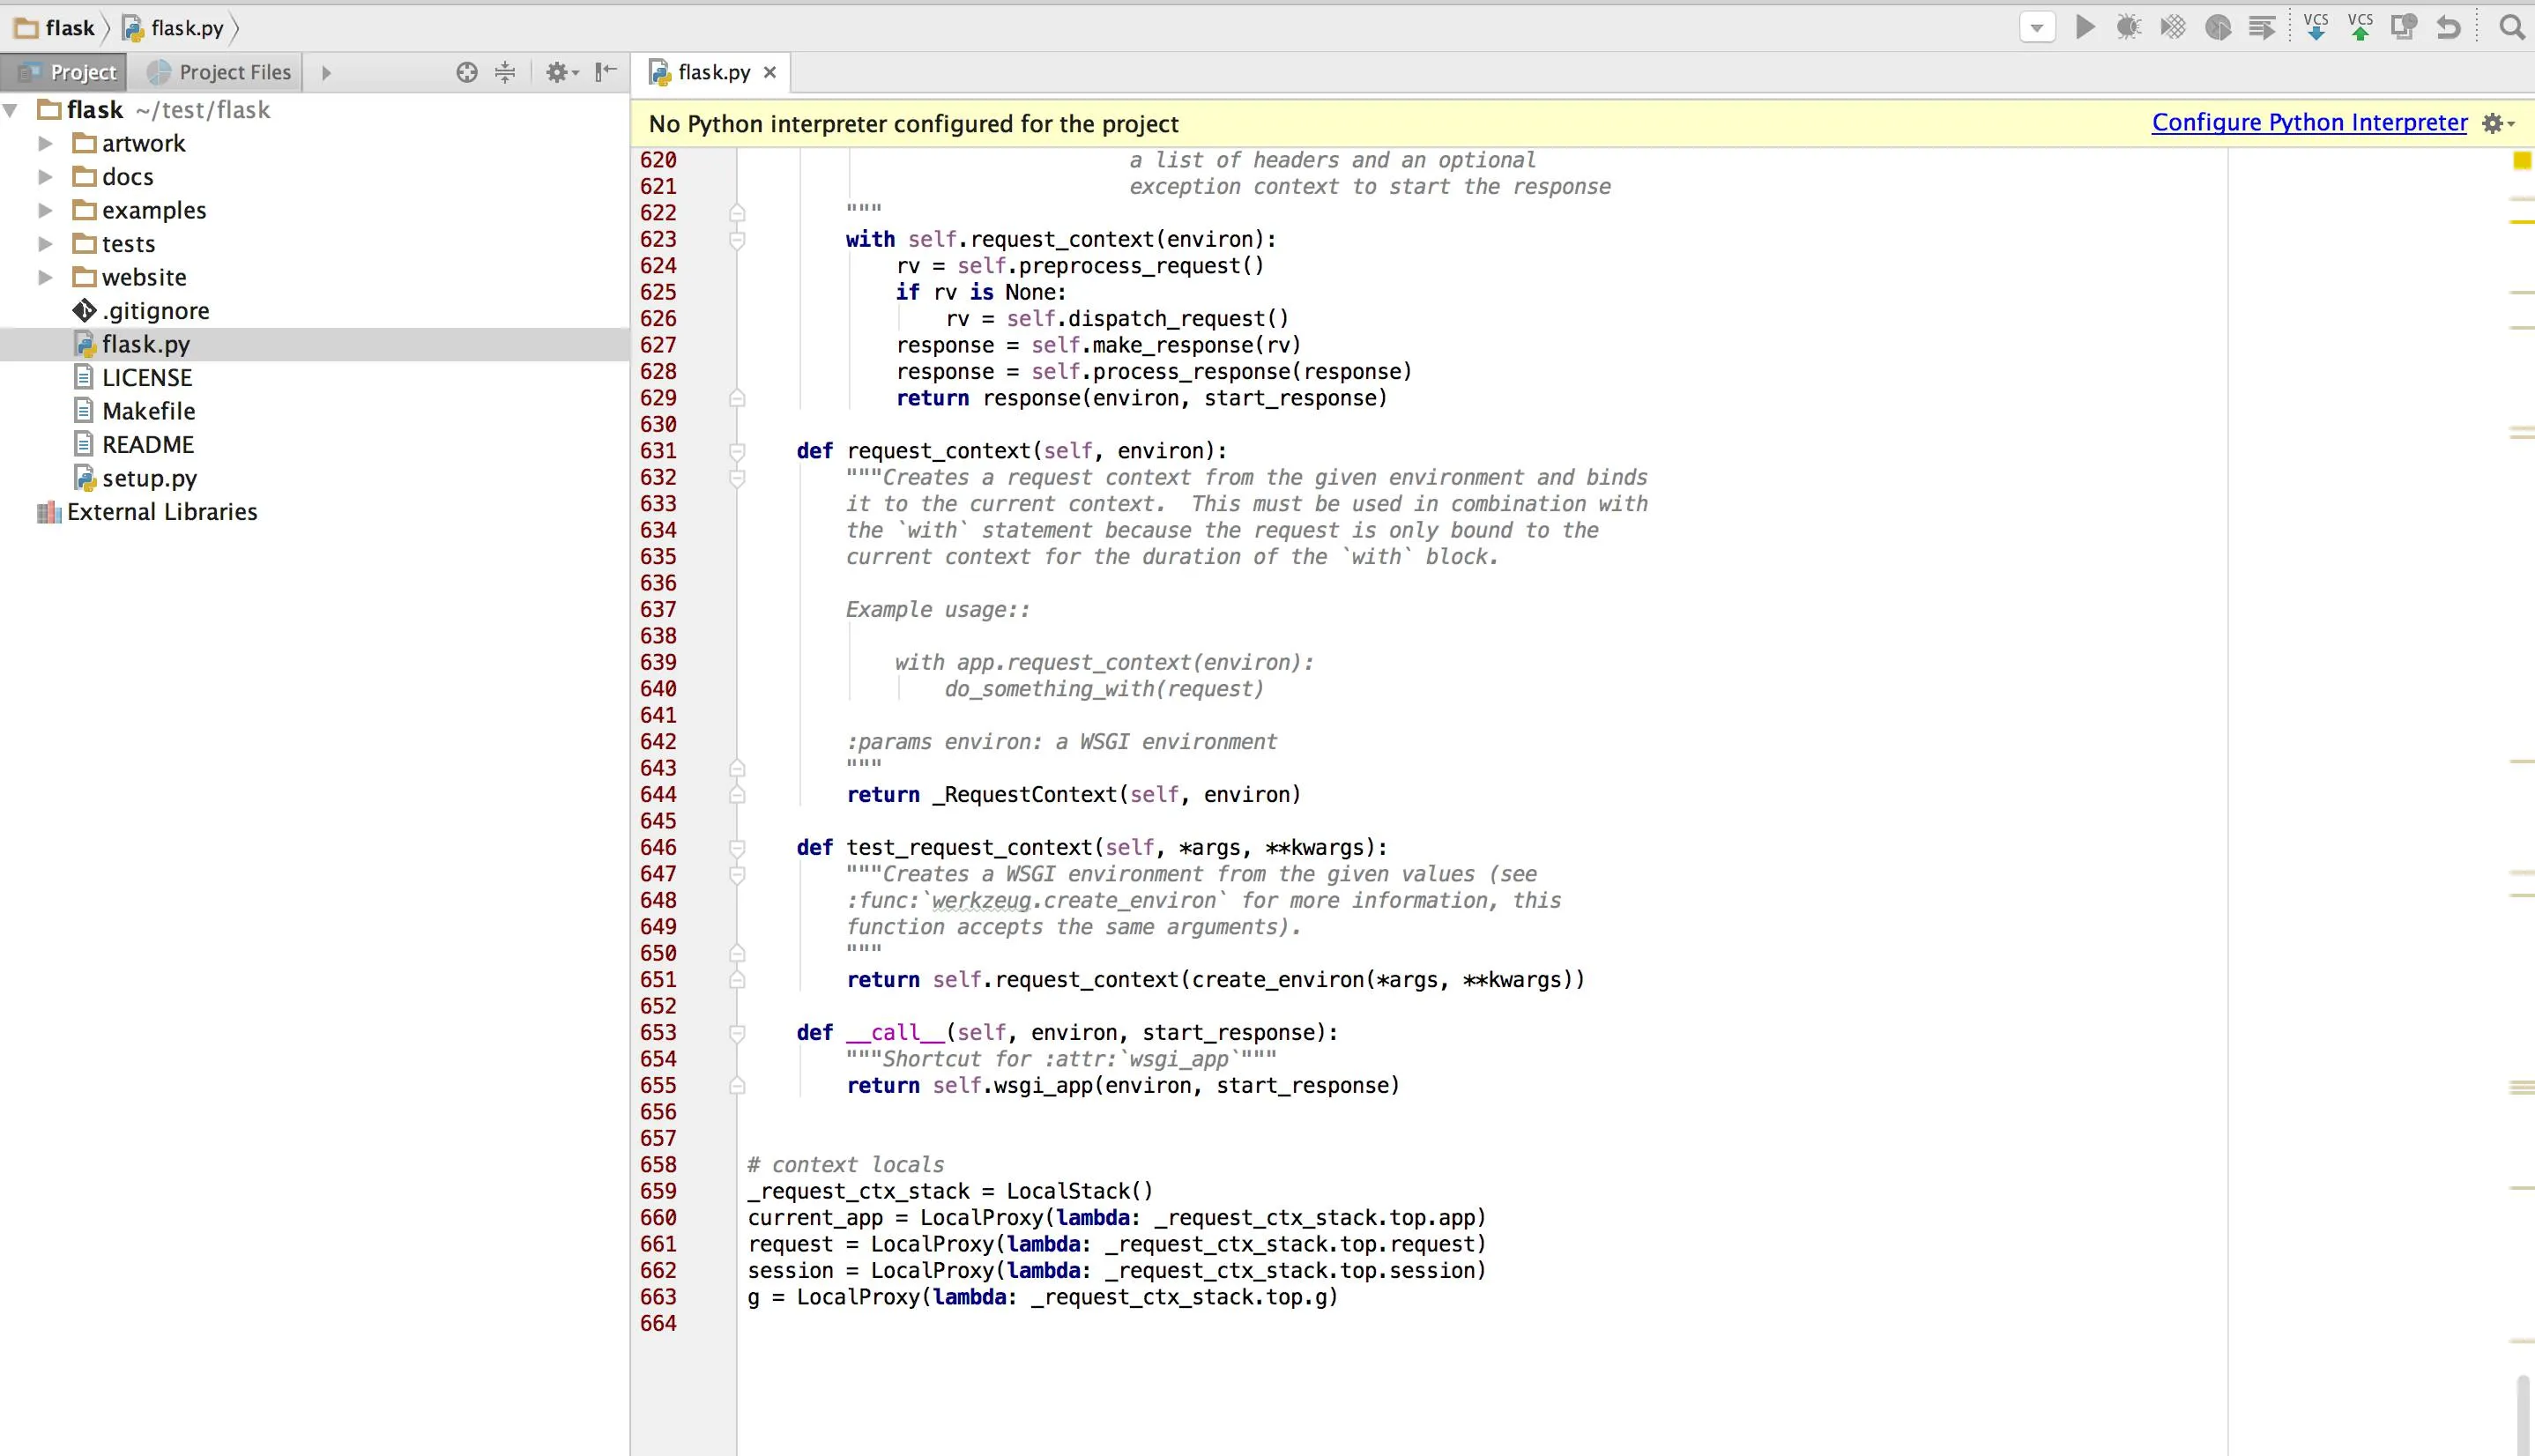Click scroll from source crosshair icon
The height and width of the screenshot is (1456, 2535).
[466, 72]
